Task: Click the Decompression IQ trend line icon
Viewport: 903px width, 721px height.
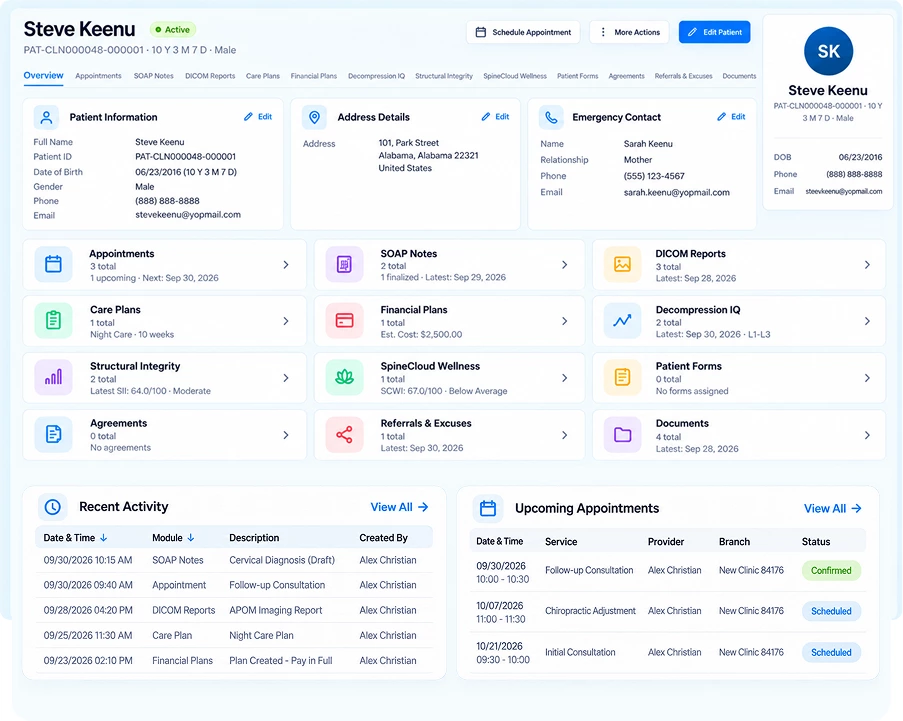Action: tap(623, 320)
